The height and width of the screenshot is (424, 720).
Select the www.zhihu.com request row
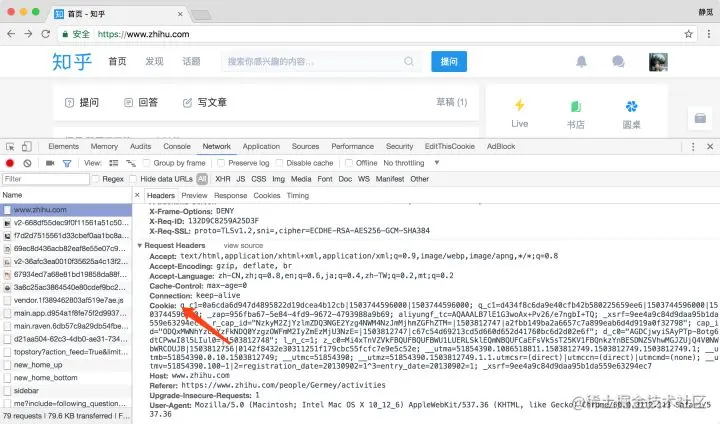pos(66,210)
